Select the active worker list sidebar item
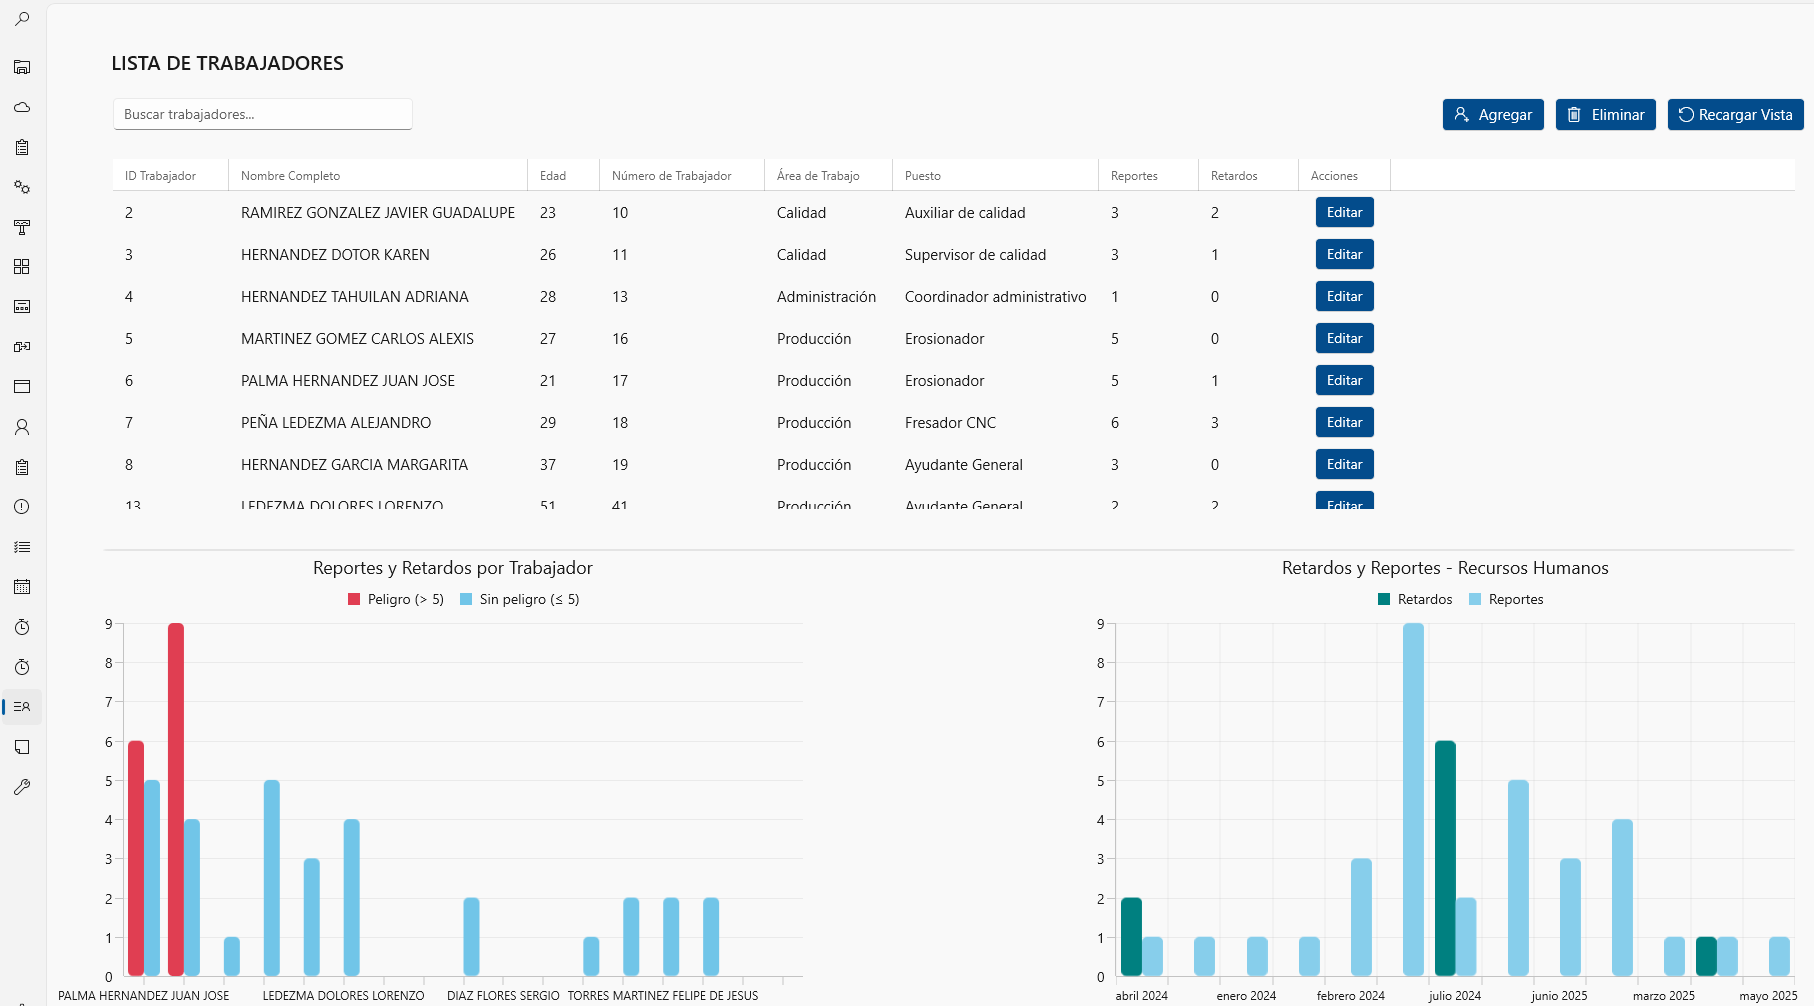Image resolution: width=1814 pixels, height=1006 pixels. click(x=22, y=707)
